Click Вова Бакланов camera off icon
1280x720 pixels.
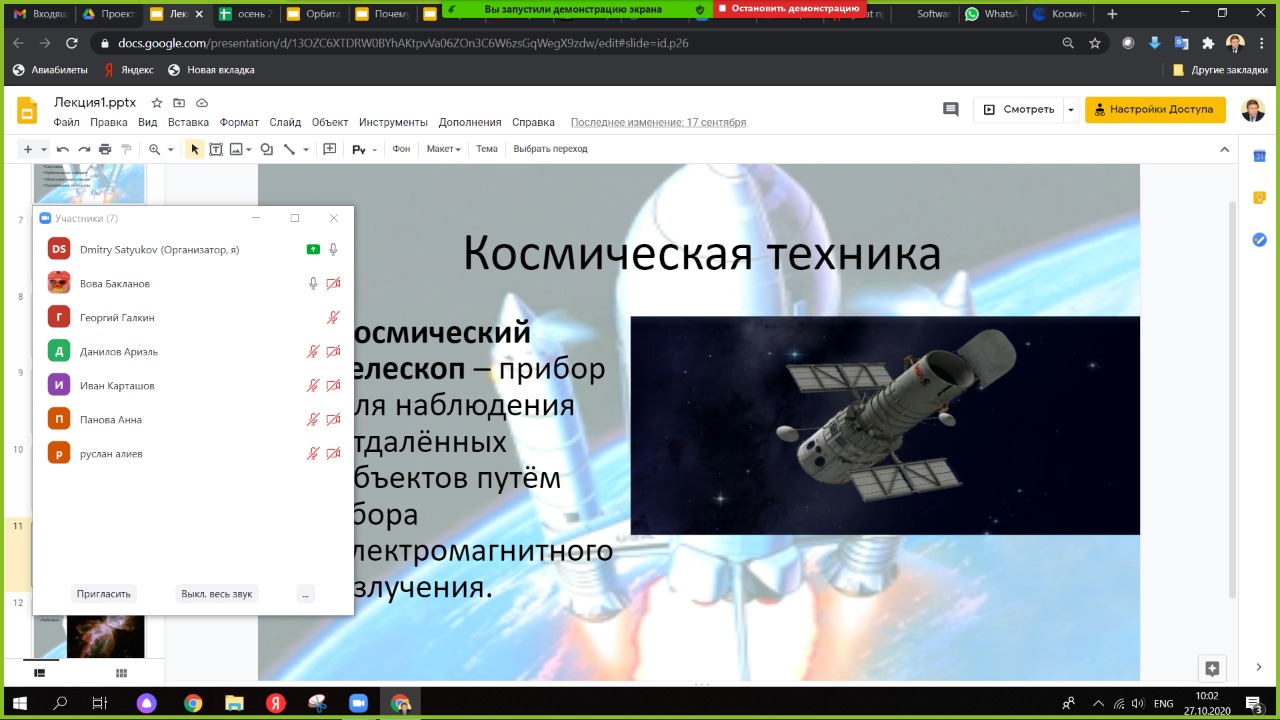333,283
